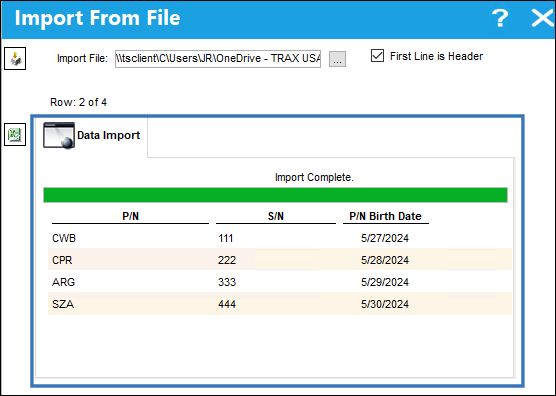Click the Import File path field
Image resolution: width=556 pixels, height=396 pixels.
[x=218, y=58]
